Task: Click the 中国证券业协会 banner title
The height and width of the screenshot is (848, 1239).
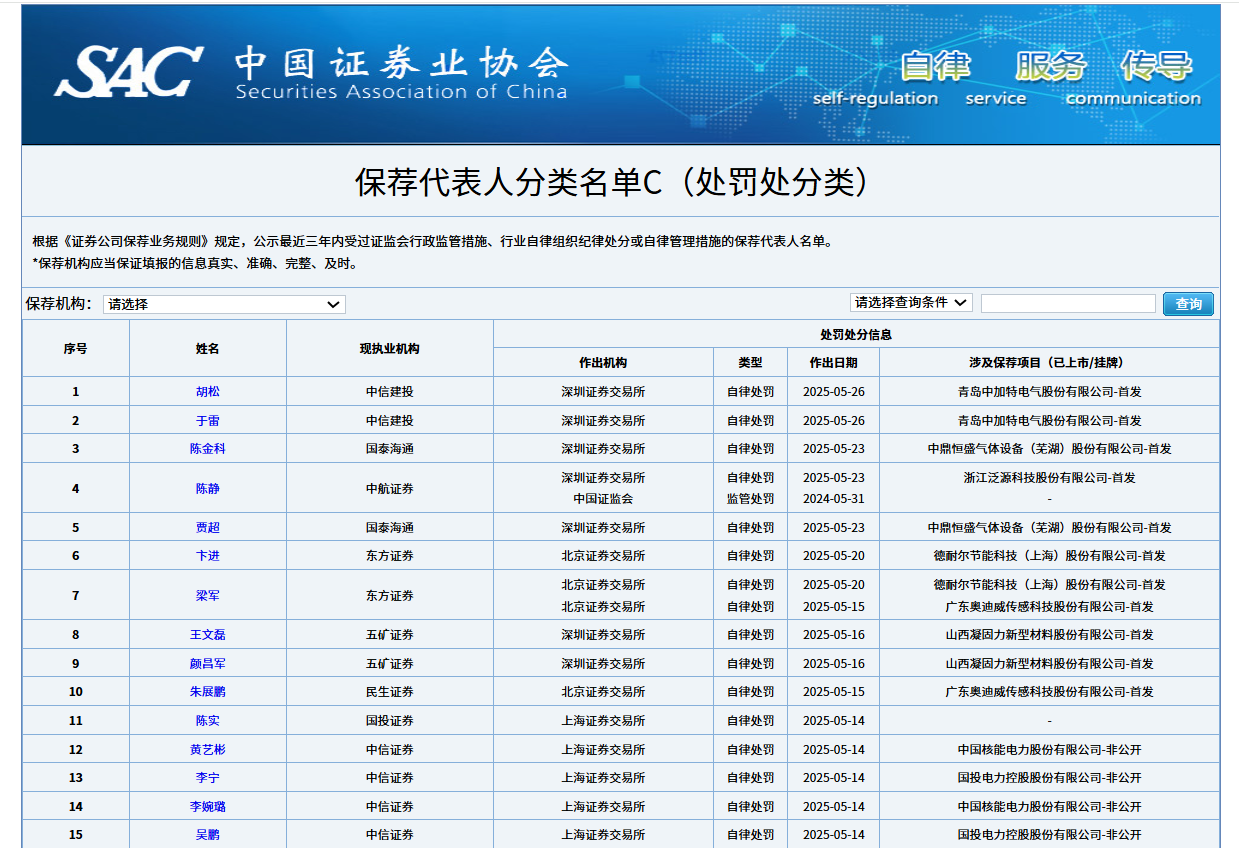Action: click(401, 64)
